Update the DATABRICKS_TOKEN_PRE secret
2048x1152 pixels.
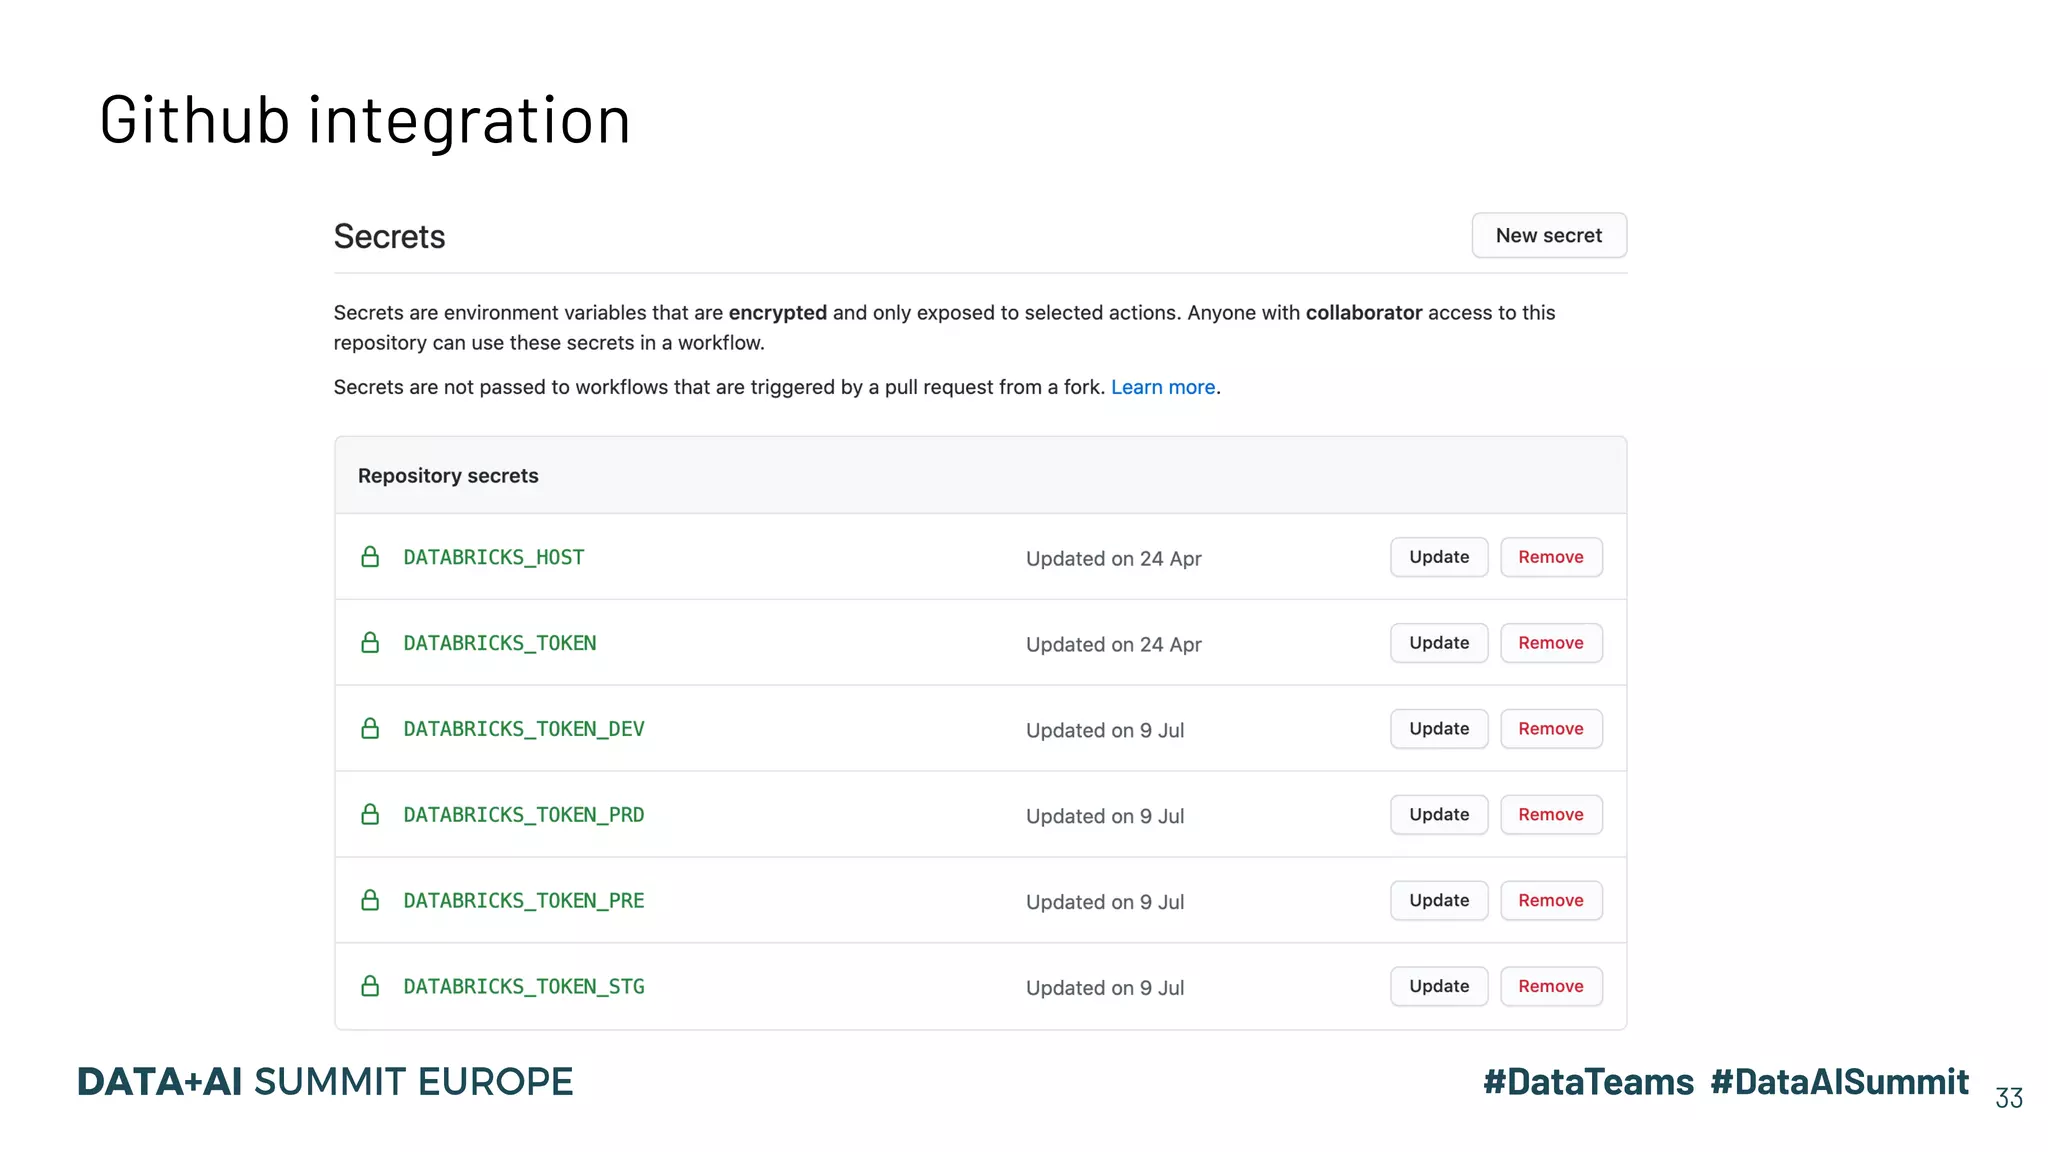(x=1439, y=901)
